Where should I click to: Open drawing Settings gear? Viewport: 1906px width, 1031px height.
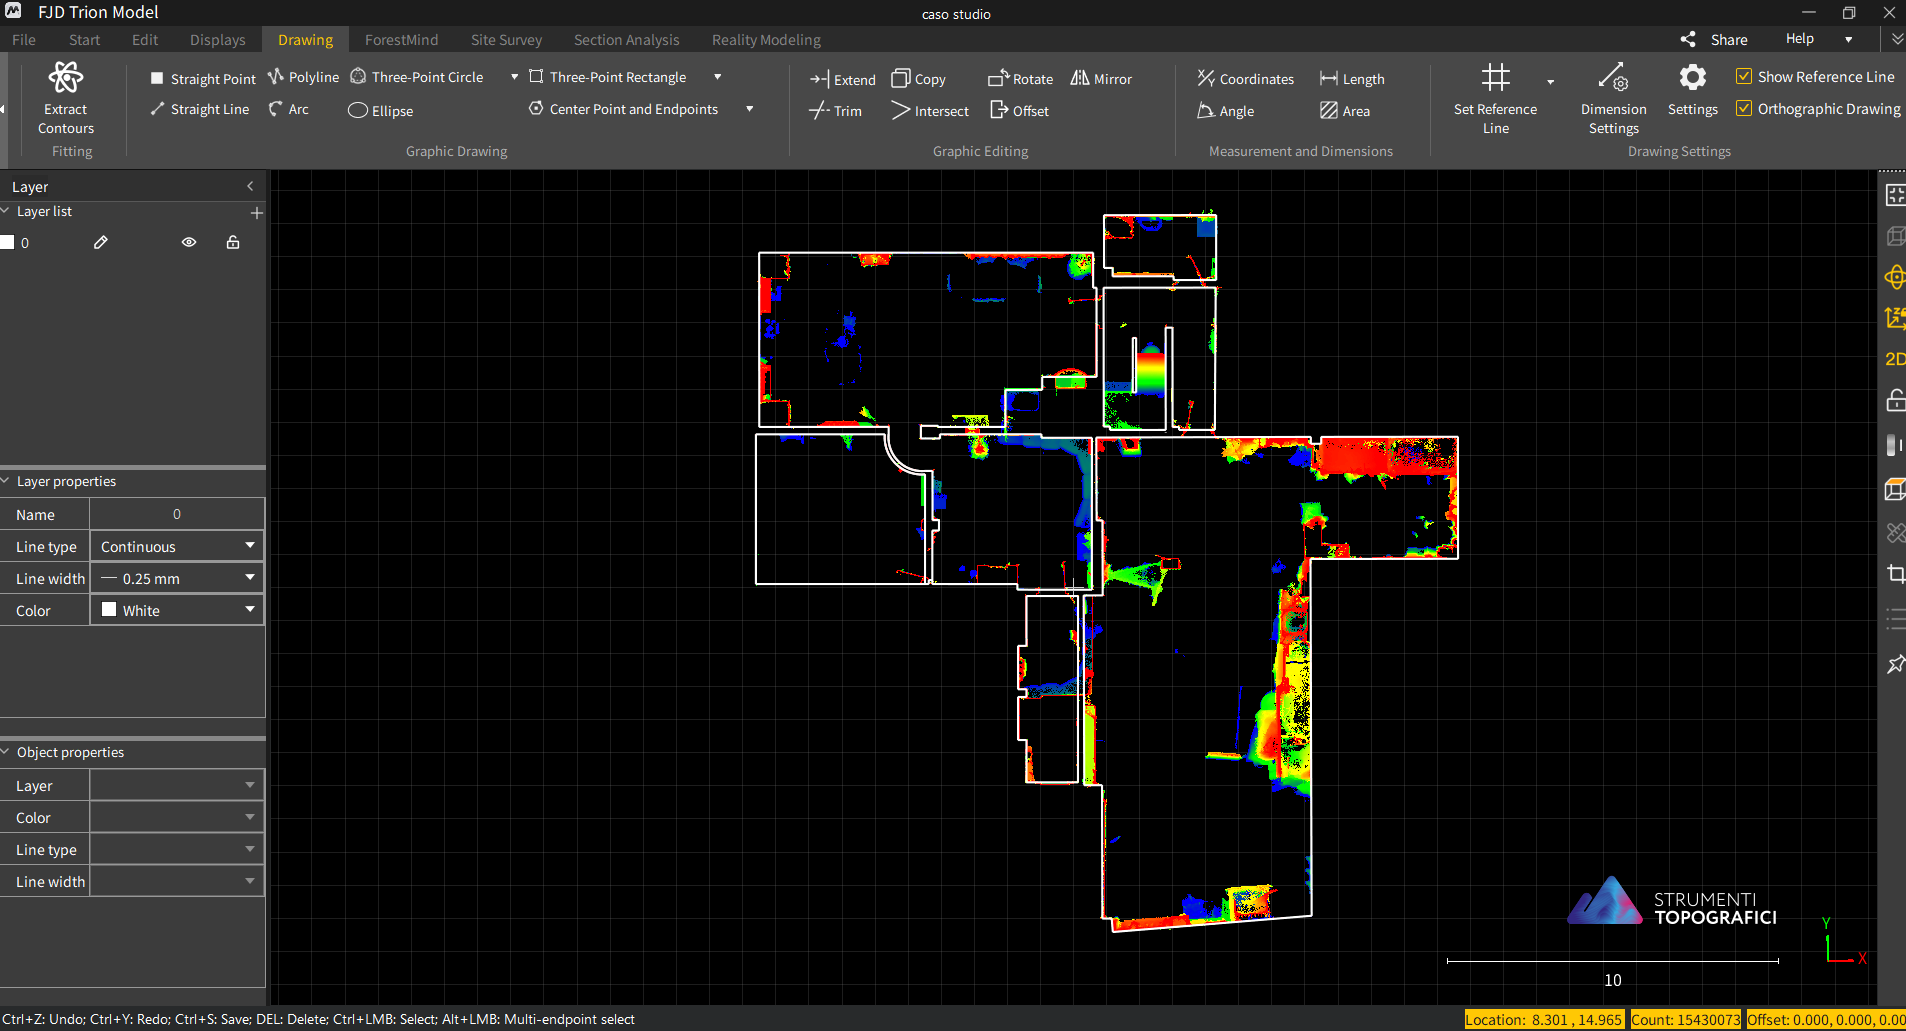1692,90
